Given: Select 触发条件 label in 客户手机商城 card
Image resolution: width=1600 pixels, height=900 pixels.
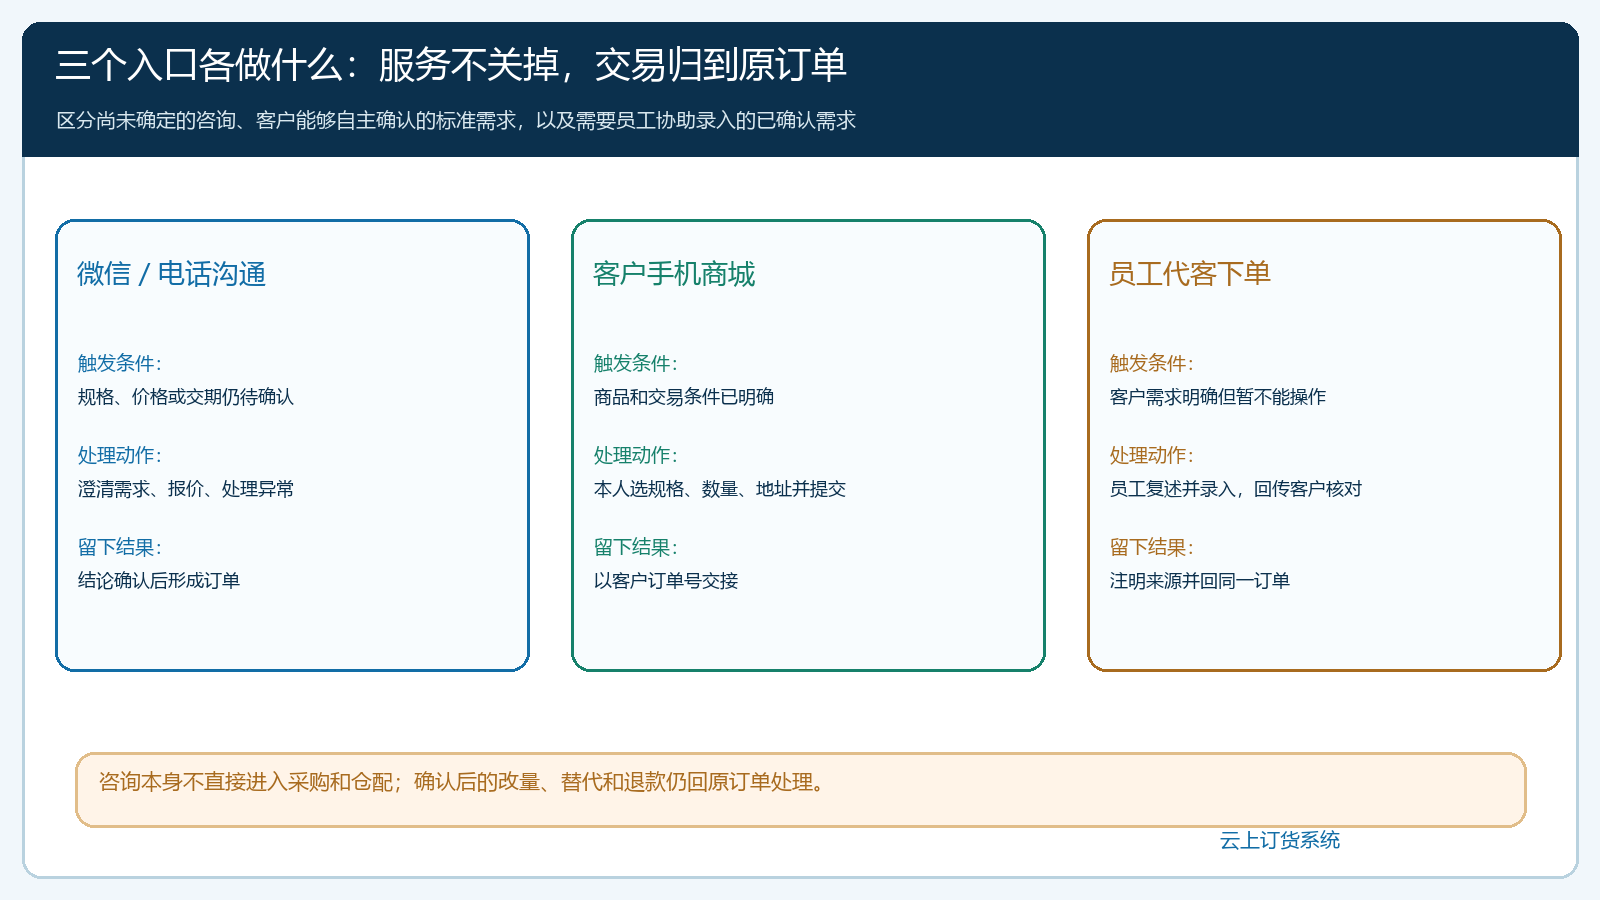Looking at the screenshot, I should pyautogui.click(x=636, y=363).
